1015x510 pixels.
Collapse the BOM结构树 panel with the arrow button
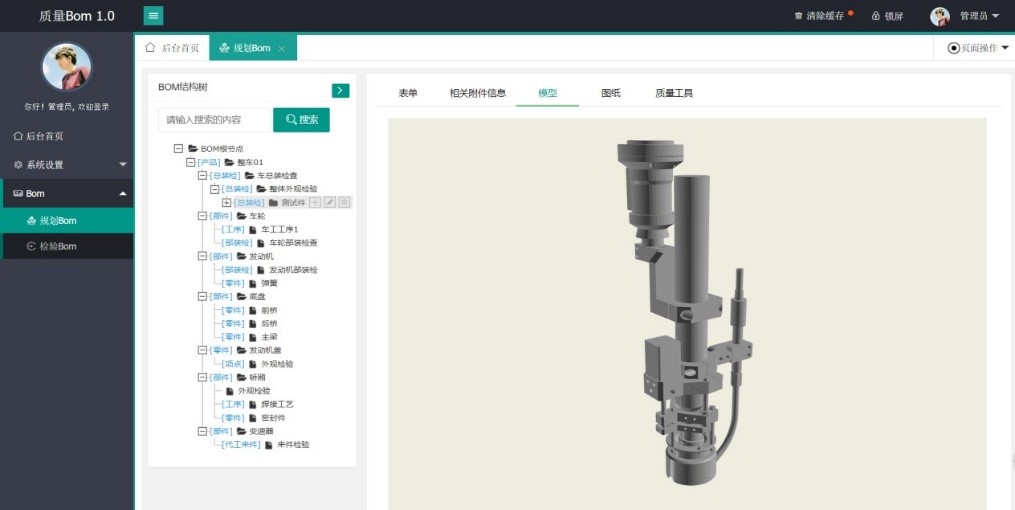[340, 91]
